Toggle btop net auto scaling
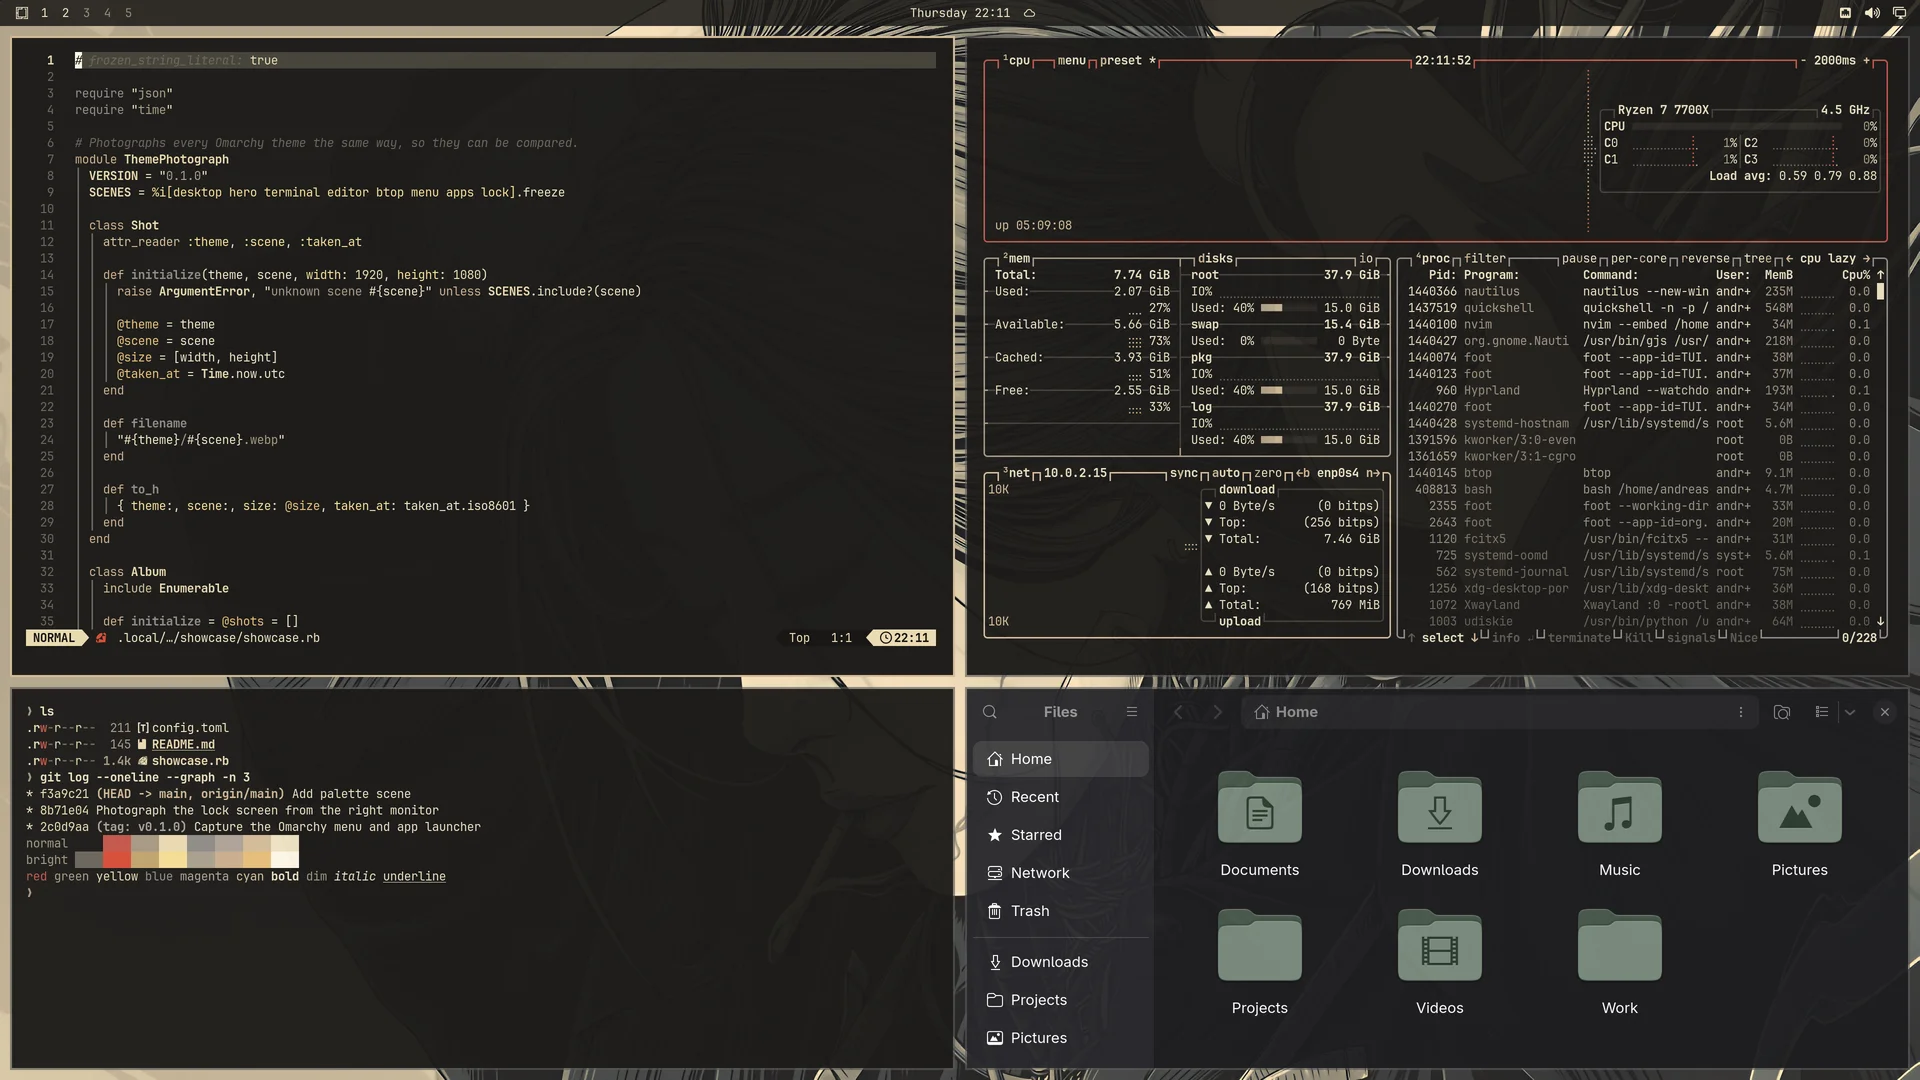The width and height of the screenshot is (1920, 1080). [x=1226, y=473]
